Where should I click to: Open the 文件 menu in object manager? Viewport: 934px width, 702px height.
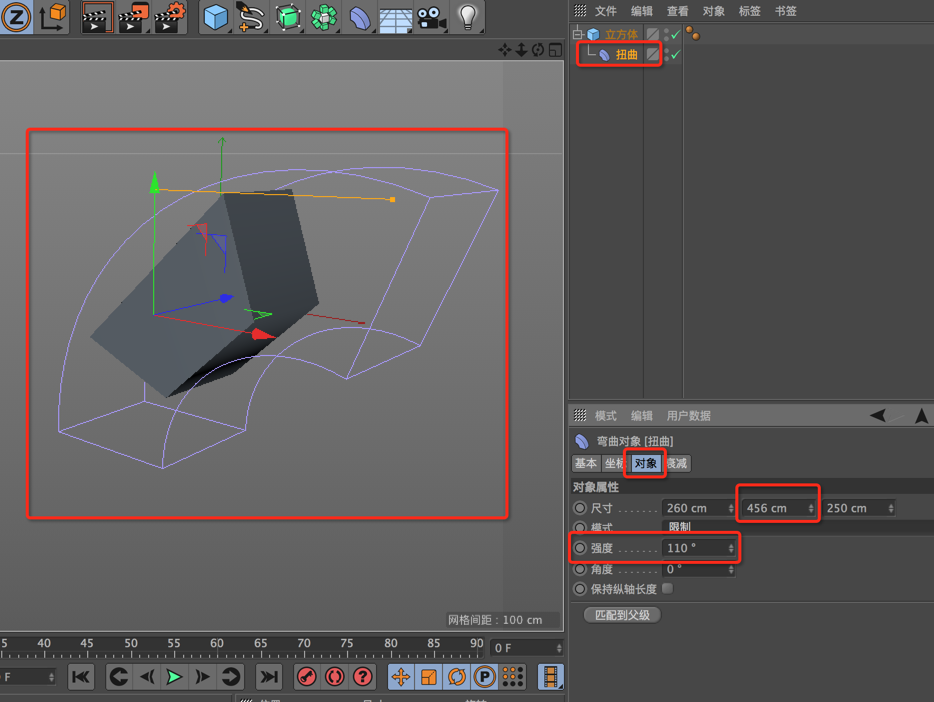tap(605, 11)
